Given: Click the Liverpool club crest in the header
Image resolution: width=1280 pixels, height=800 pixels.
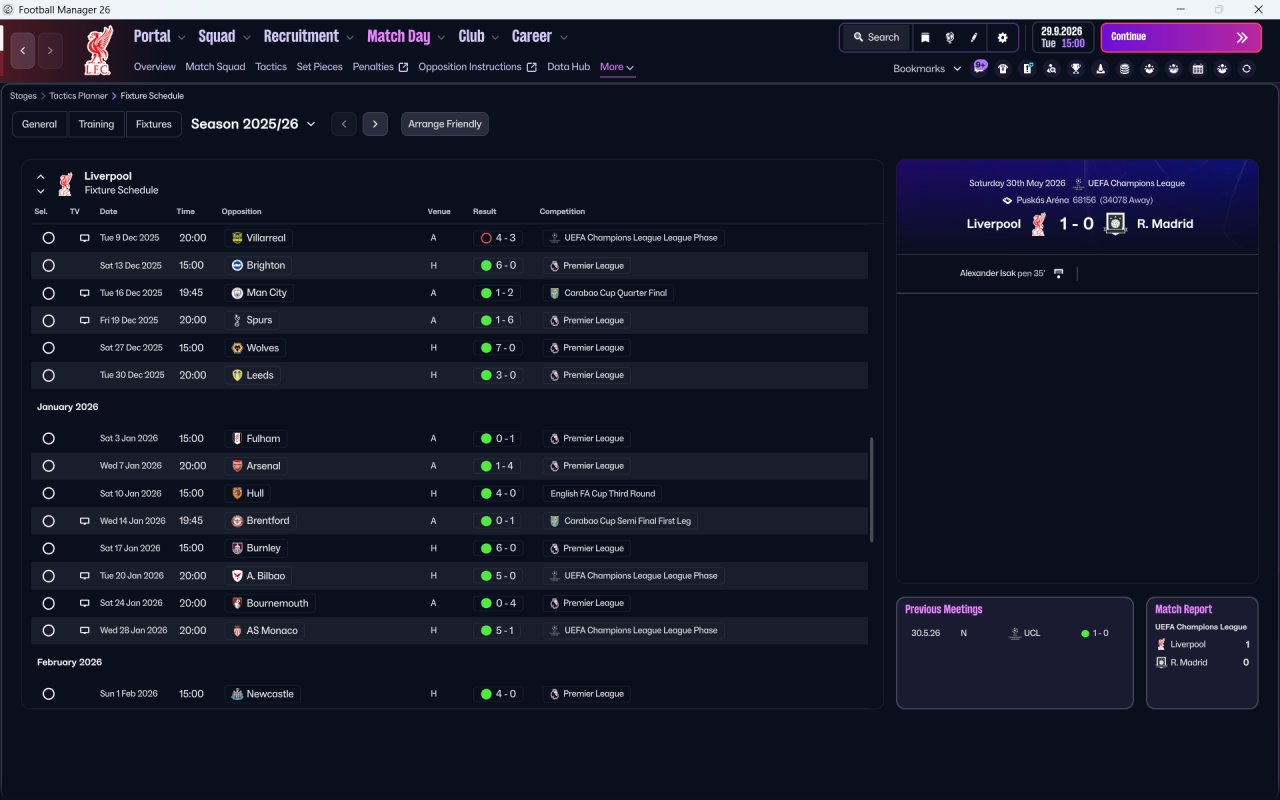Looking at the screenshot, I should pyautogui.click(x=97, y=51).
